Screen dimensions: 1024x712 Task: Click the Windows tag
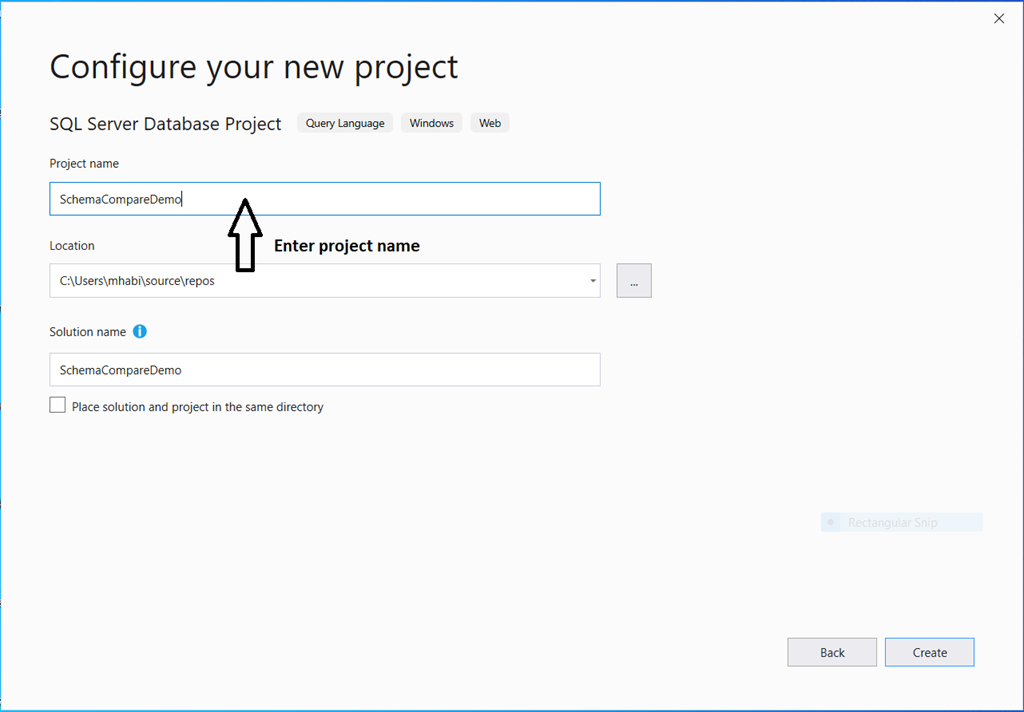coord(432,123)
